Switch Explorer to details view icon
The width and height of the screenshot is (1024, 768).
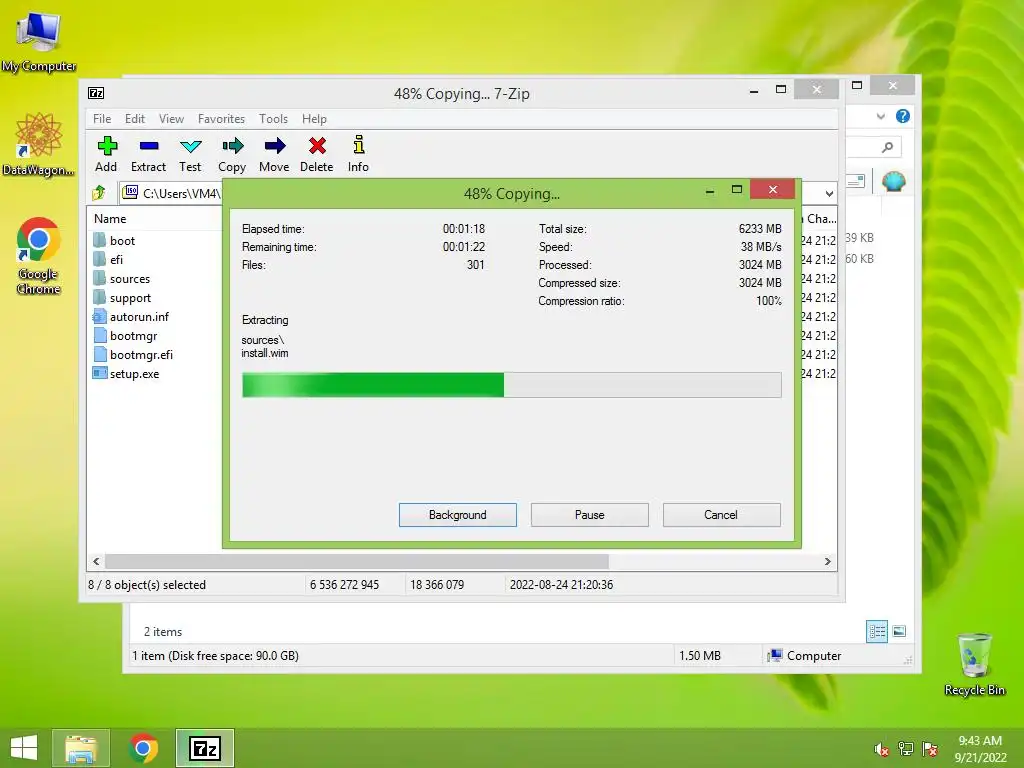pyautogui.click(x=877, y=632)
